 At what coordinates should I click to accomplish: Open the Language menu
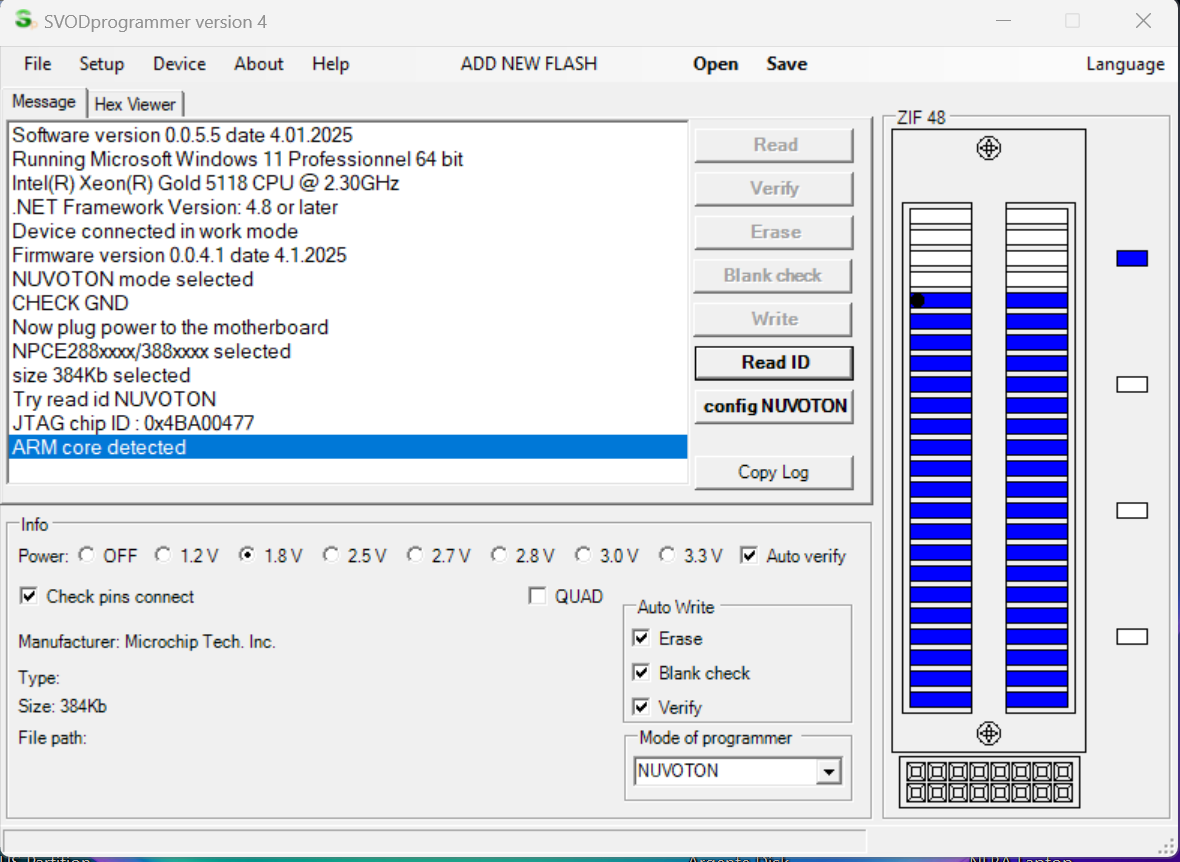click(x=1125, y=64)
